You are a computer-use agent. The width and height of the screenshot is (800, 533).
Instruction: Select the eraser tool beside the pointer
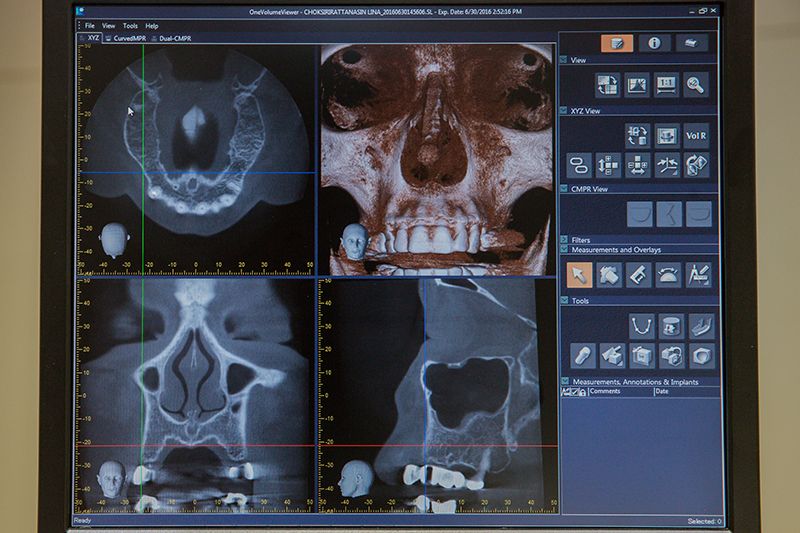click(x=609, y=275)
